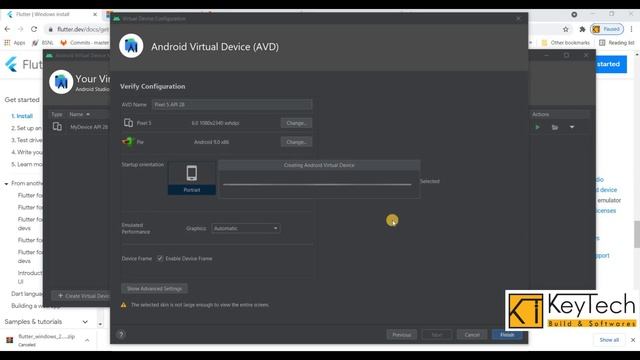Viewport: 640px width, 360px height.
Task: Click the Get started blue button
Action: (611, 64)
